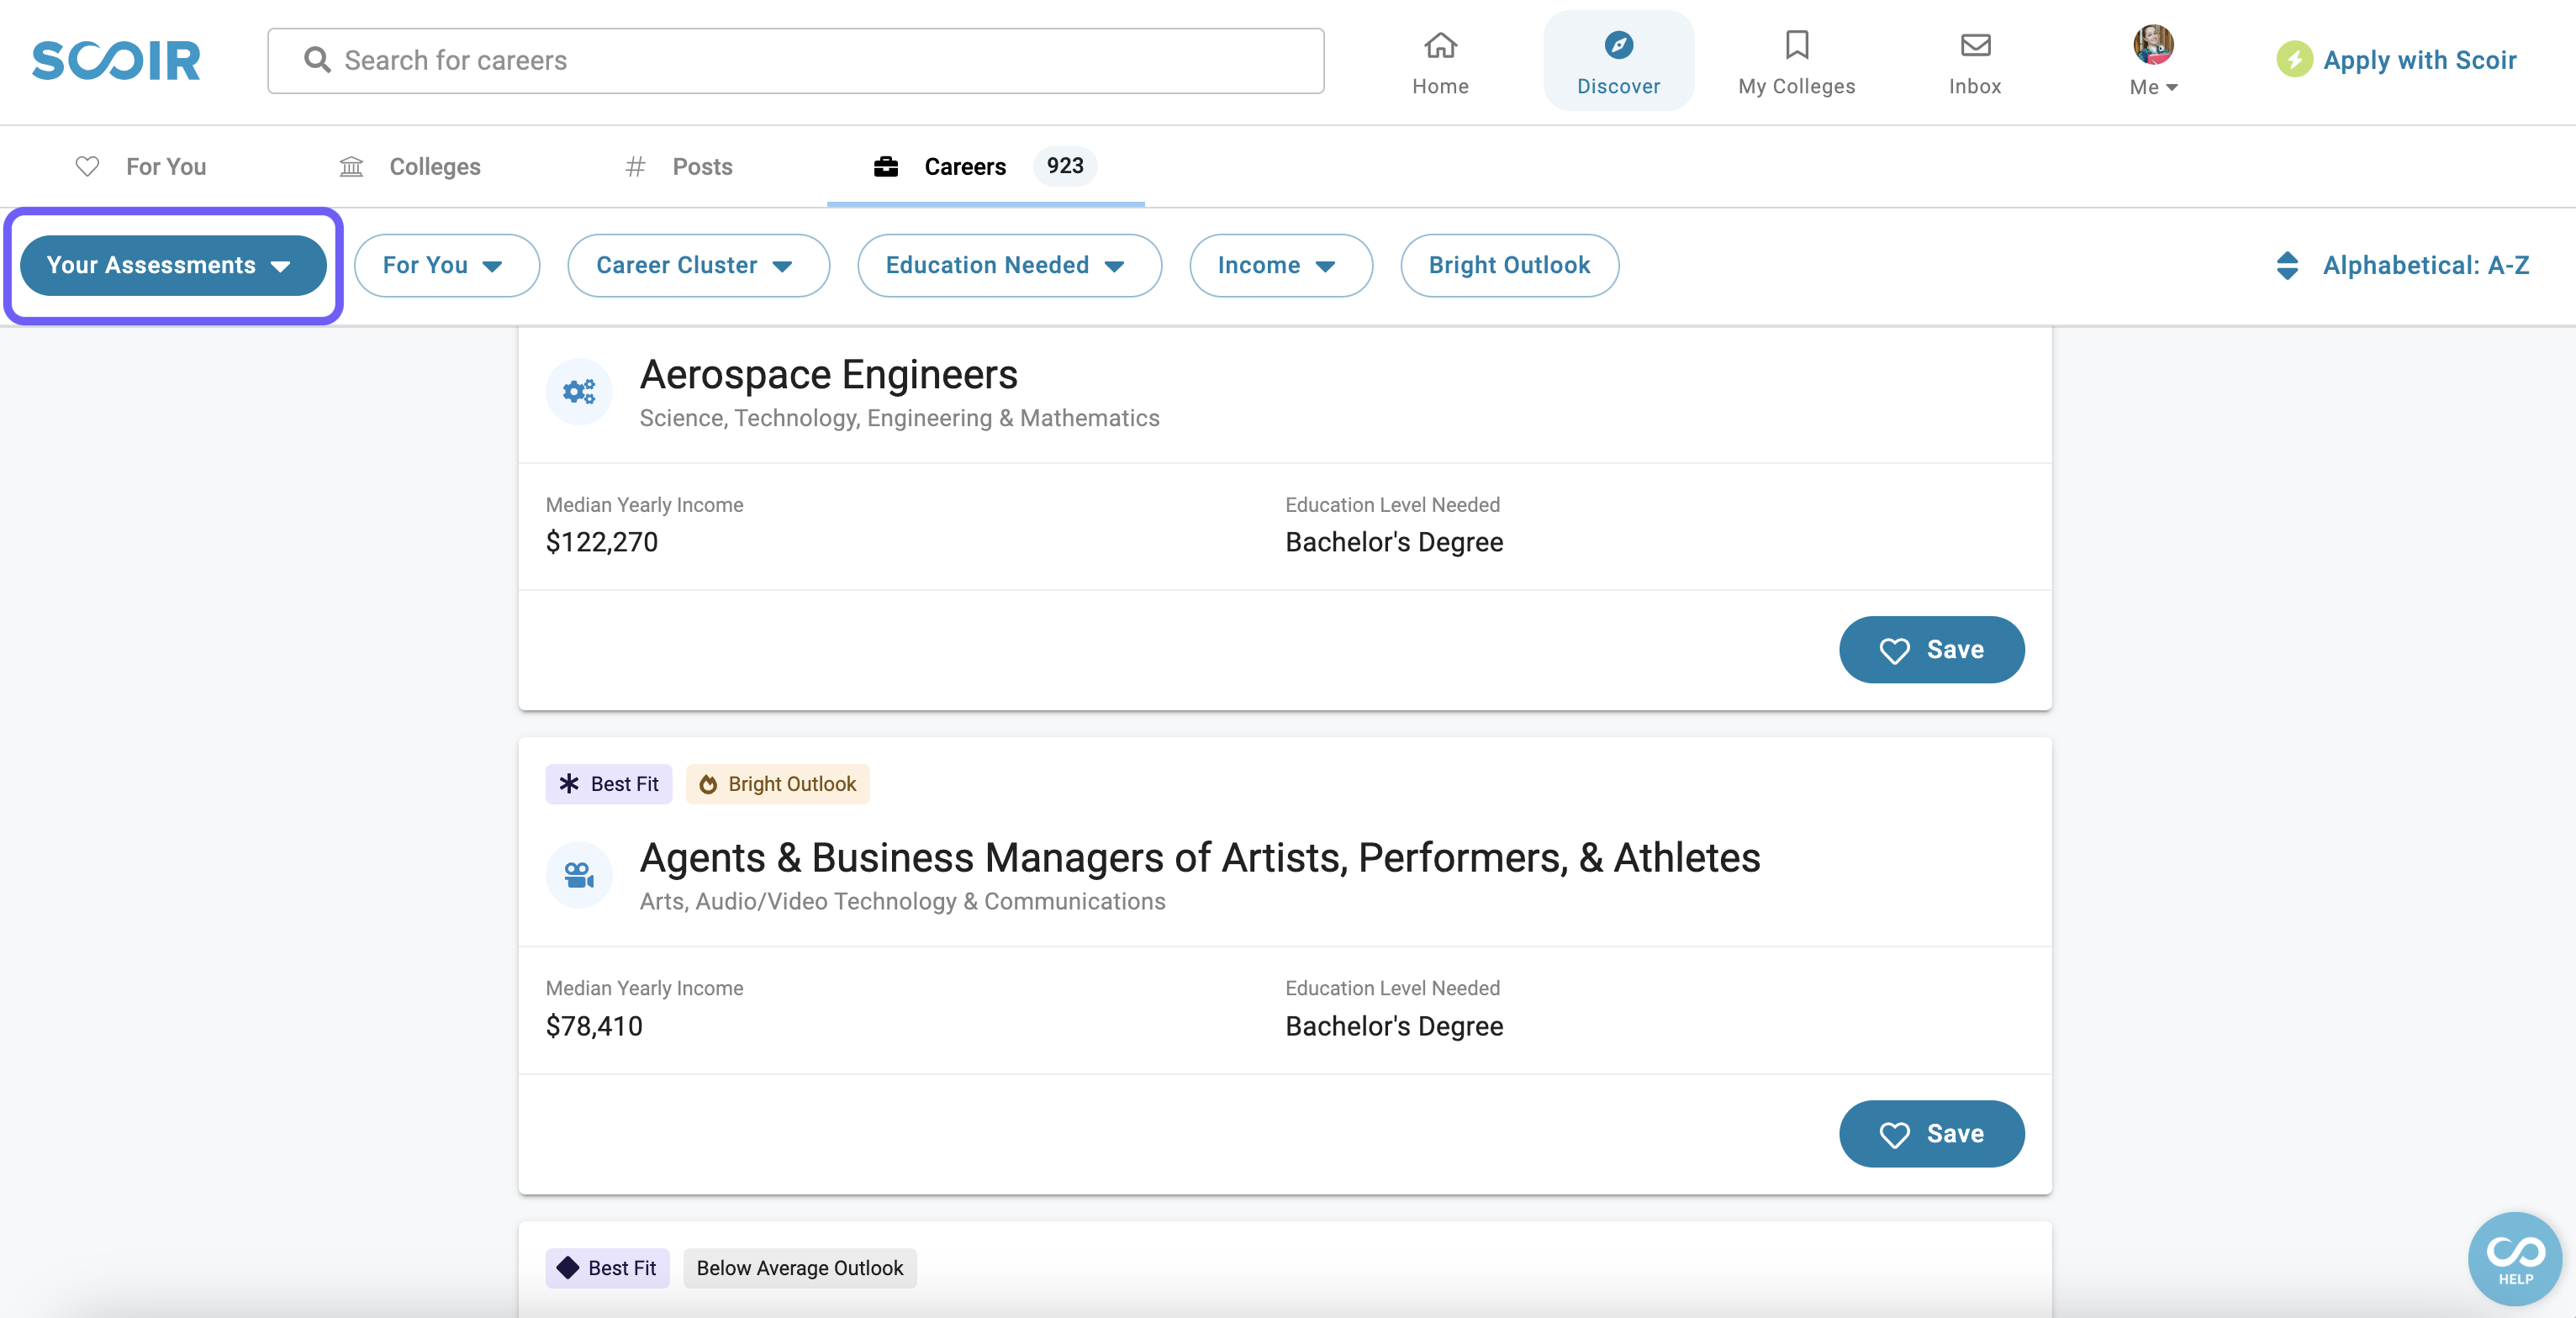
Task: Click the search magnifier icon
Action: [317, 60]
